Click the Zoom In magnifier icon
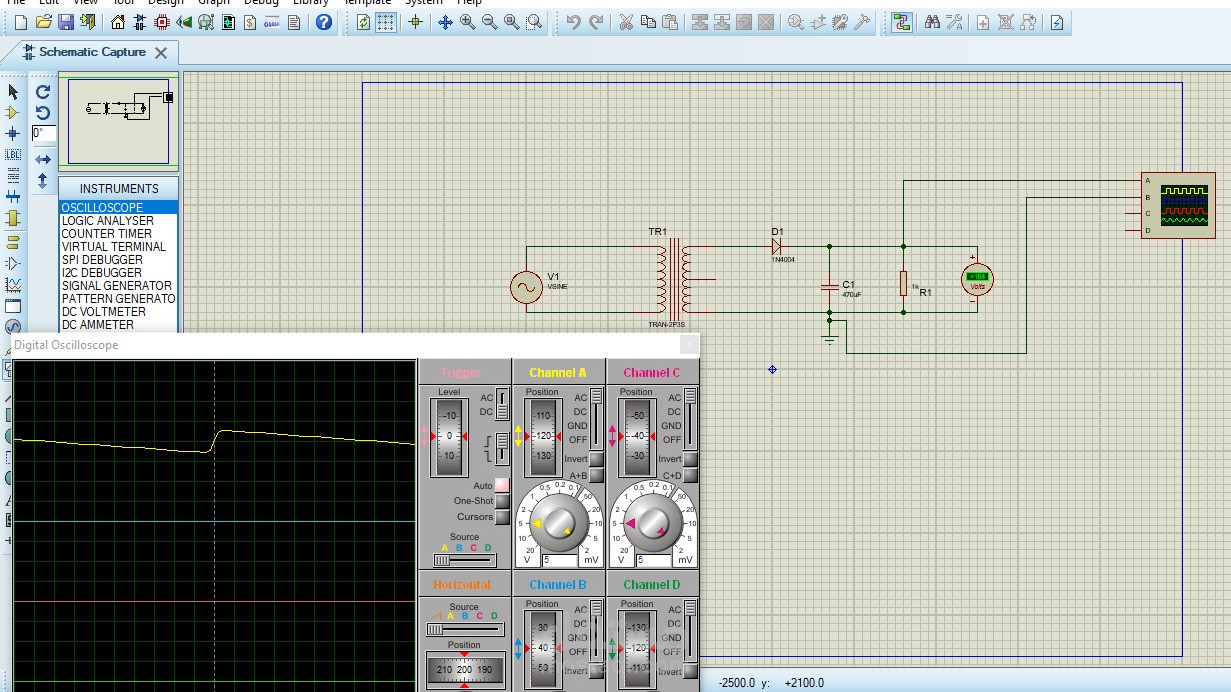This screenshot has height=692, width=1231. click(x=468, y=22)
